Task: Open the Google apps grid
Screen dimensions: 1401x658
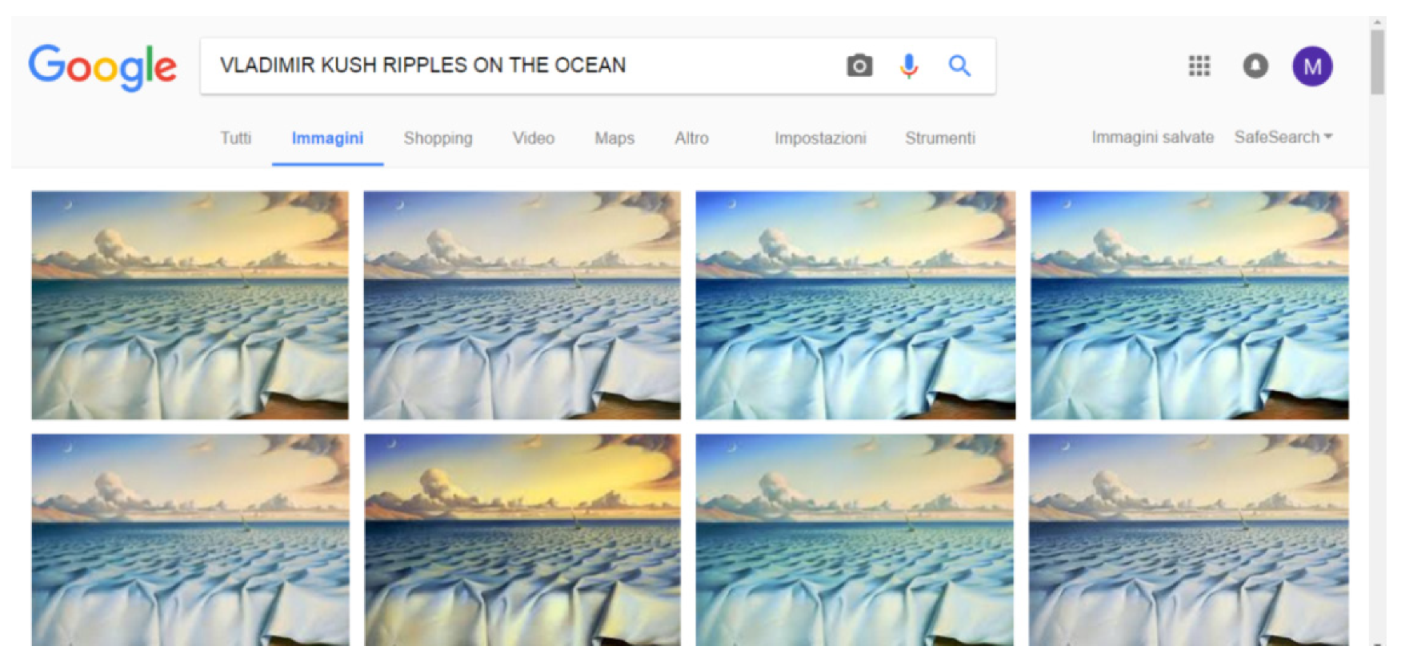Action: click(x=1199, y=66)
